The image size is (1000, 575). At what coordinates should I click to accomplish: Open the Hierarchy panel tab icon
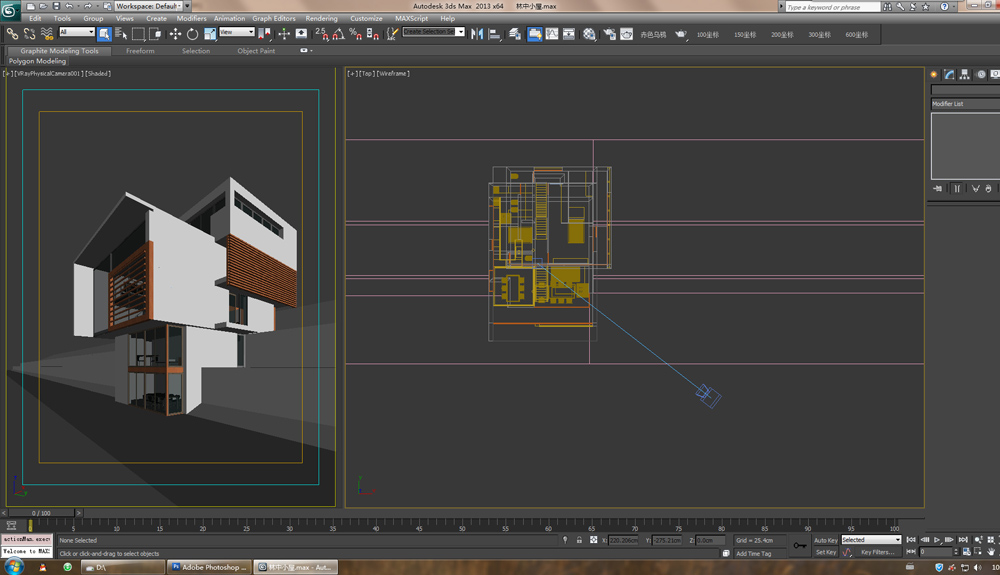(x=965, y=74)
